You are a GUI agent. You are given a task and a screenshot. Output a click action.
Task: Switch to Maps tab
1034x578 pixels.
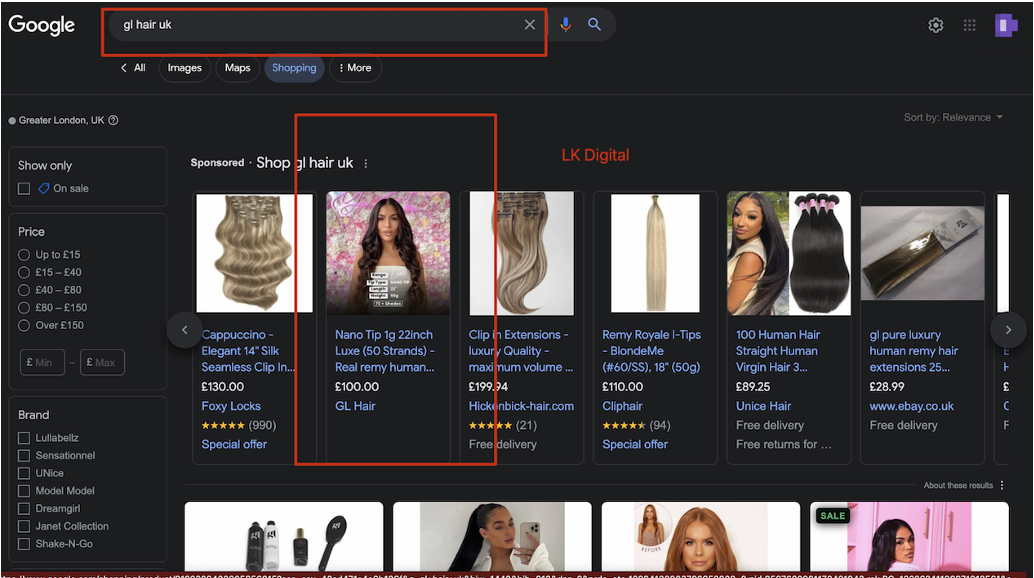[x=237, y=68]
